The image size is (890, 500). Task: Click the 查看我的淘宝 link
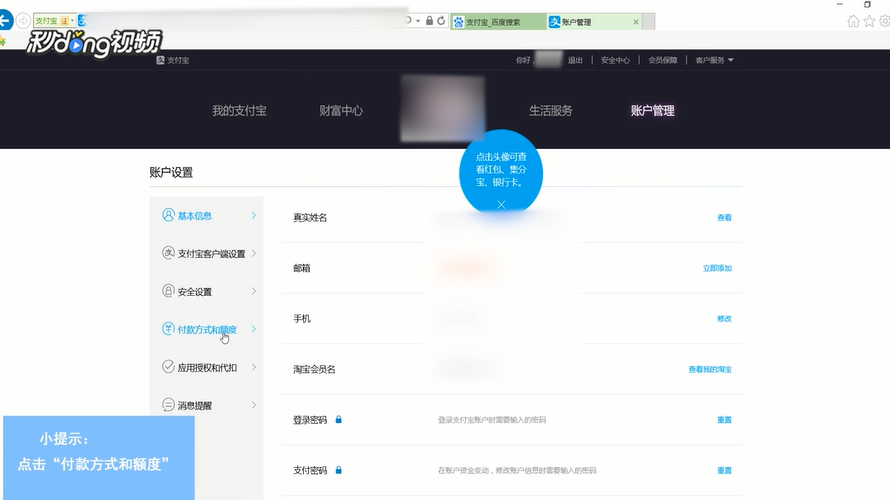pyautogui.click(x=710, y=369)
